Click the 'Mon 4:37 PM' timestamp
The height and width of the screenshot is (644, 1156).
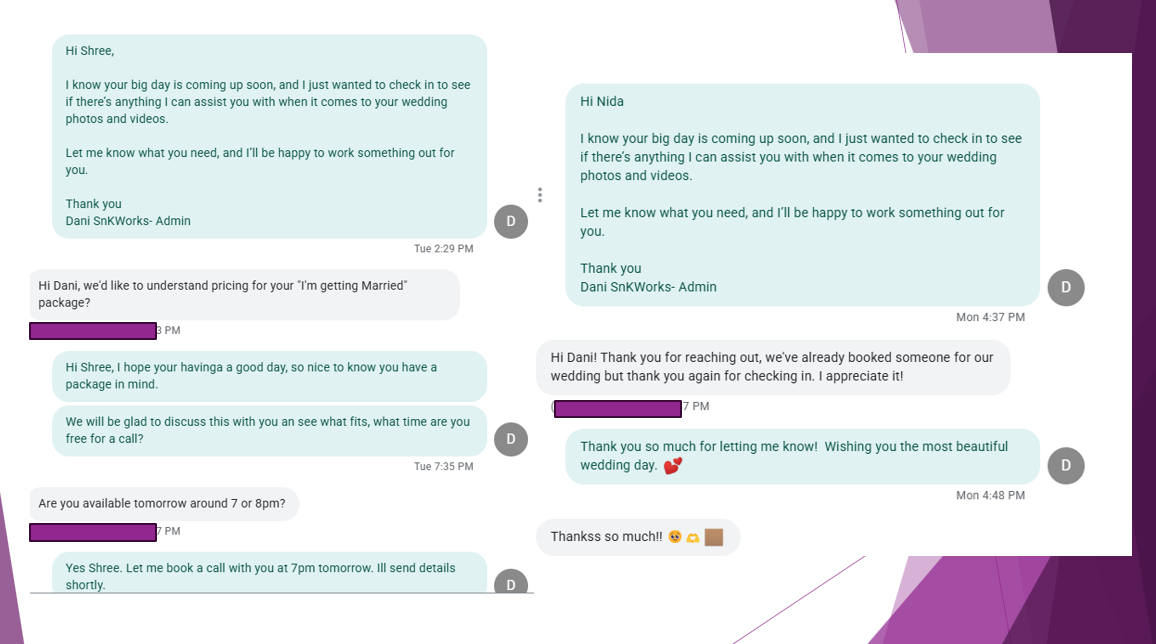click(x=990, y=317)
